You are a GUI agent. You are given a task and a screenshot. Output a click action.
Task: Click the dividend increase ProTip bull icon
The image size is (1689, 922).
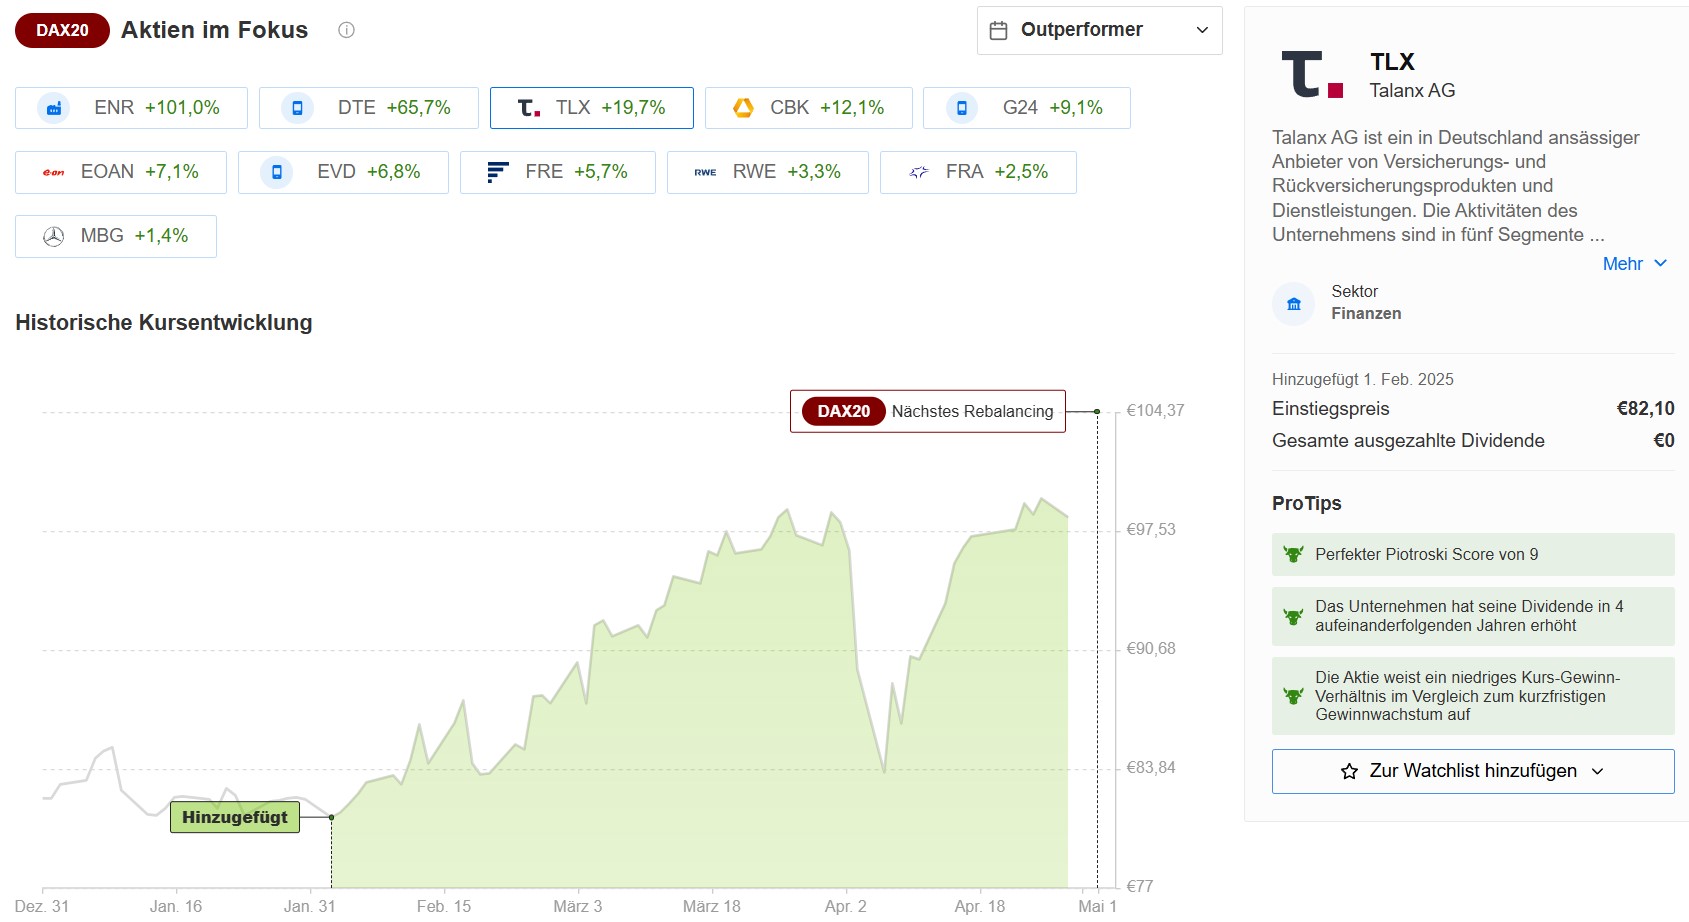(x=1293, y=616)
